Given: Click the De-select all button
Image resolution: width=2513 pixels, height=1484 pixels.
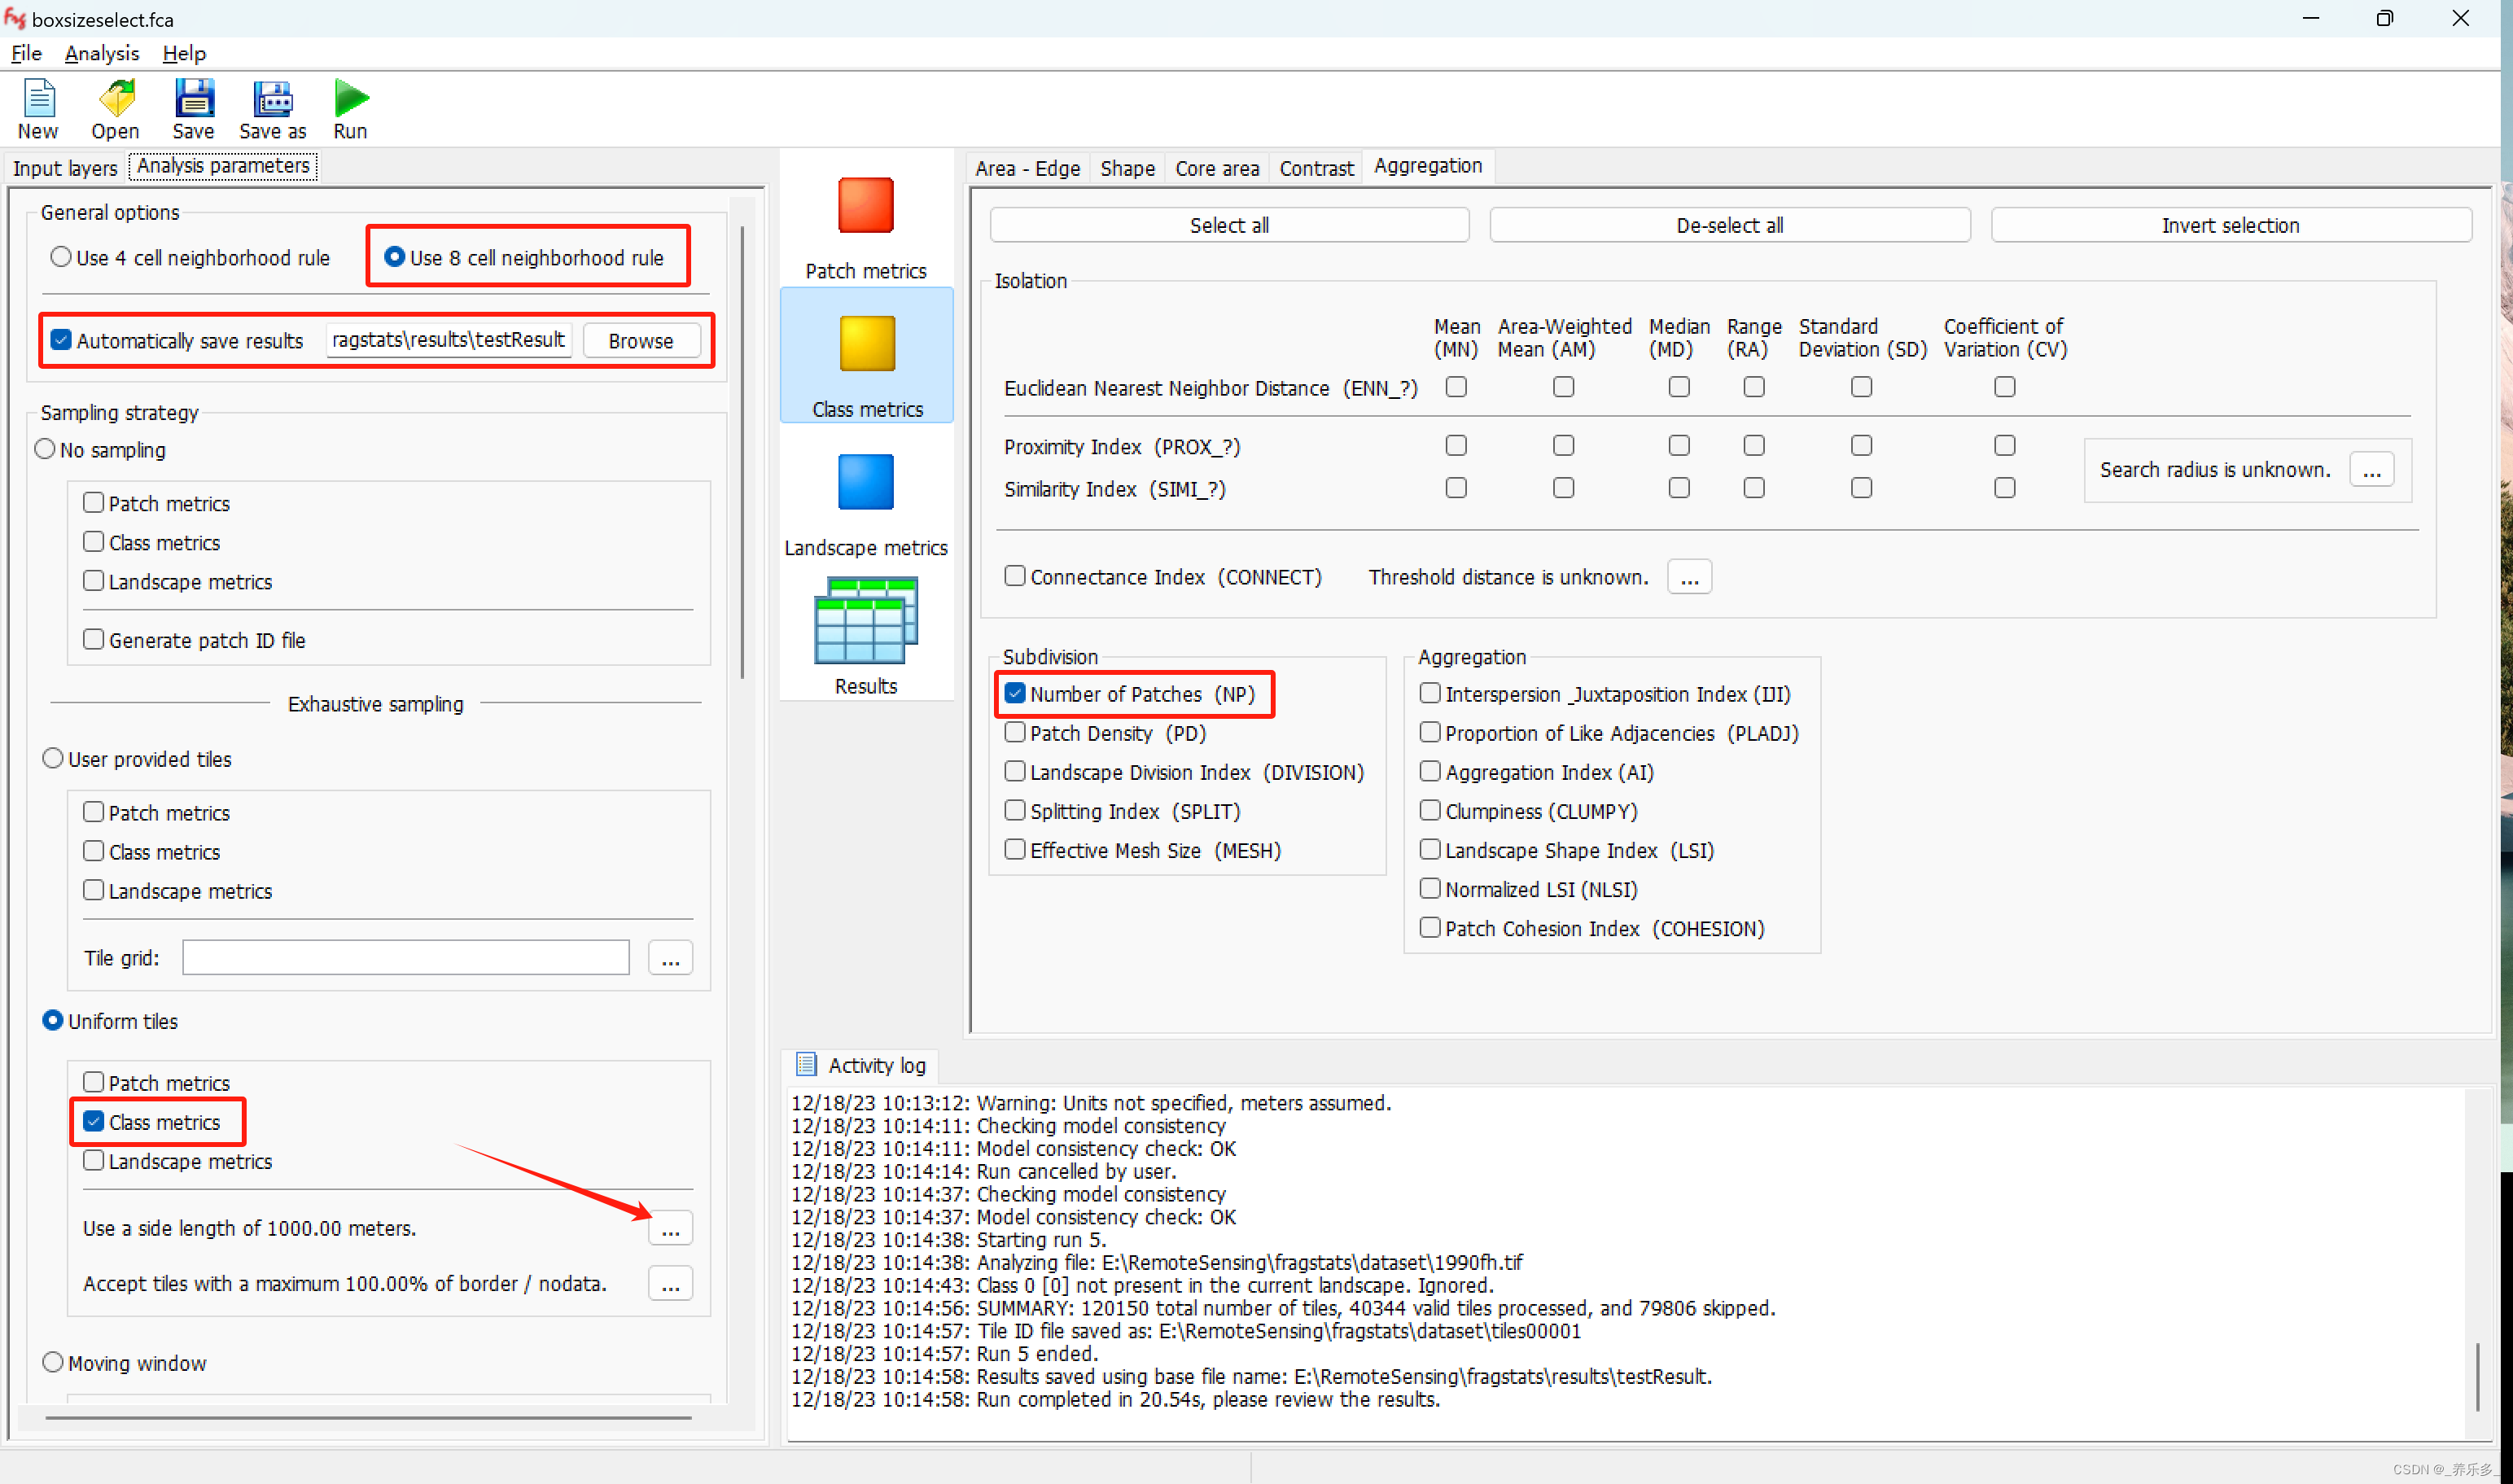Looking at the screenshot, I should point(1729,226).
